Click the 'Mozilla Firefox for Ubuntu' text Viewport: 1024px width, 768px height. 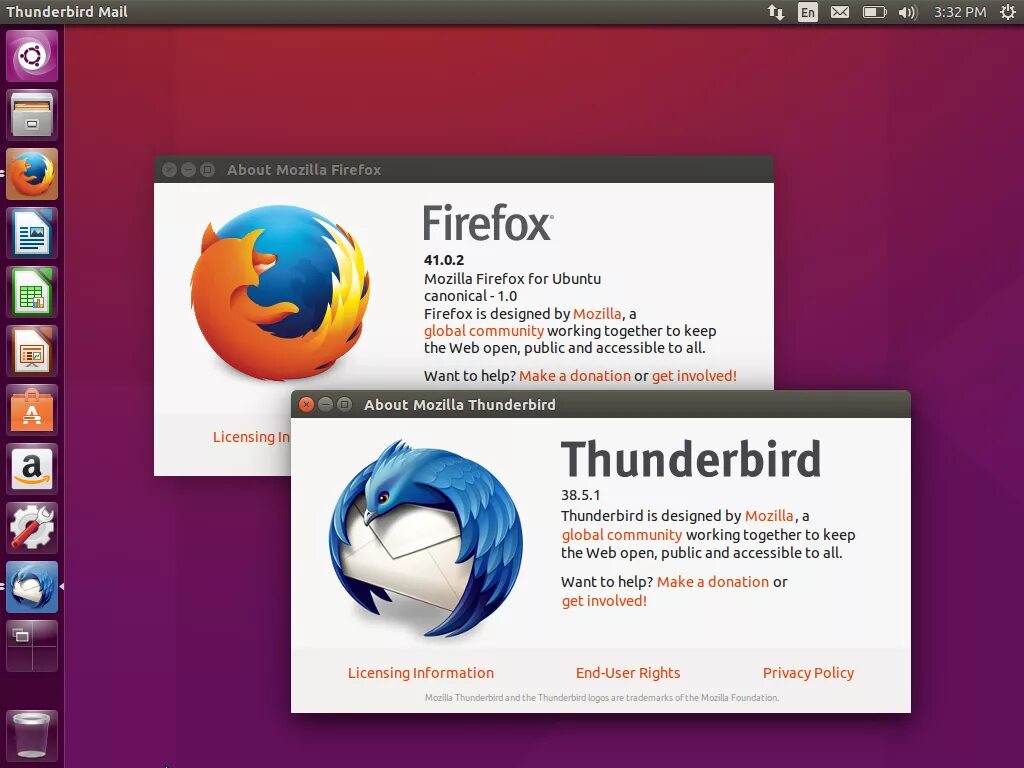tap(513, 279)
